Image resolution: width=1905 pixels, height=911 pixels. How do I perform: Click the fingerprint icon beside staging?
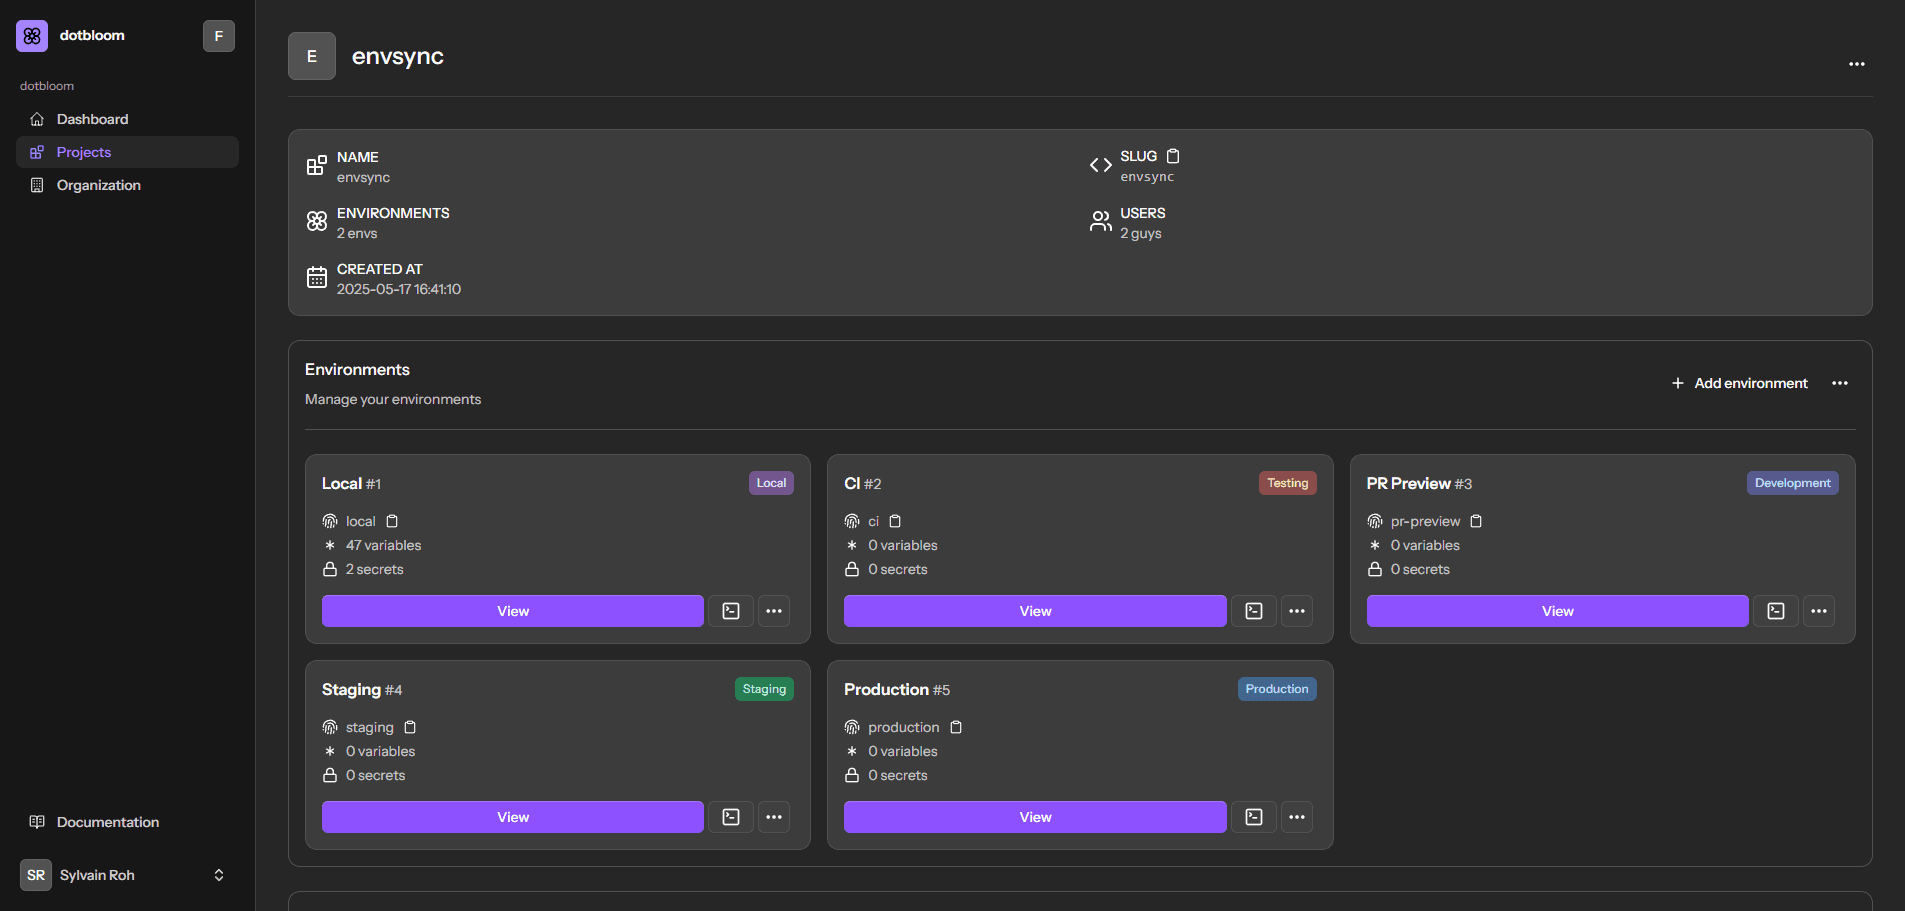coord(330,727)
